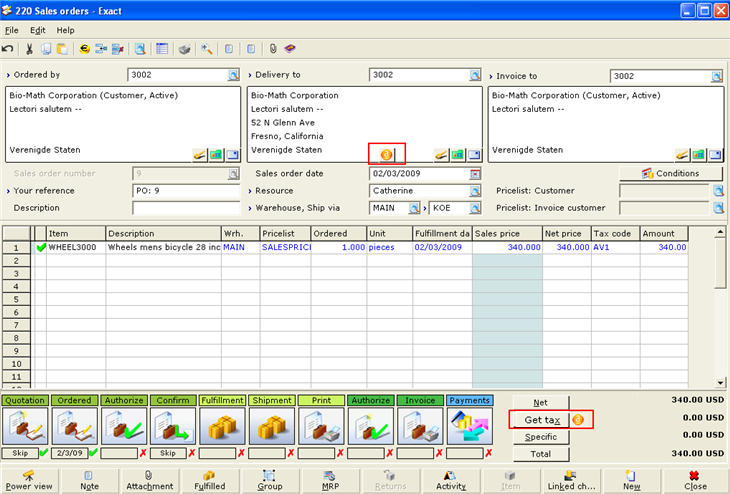Click the Power view button
The image size is (730, 494).
tap(30, 480)
